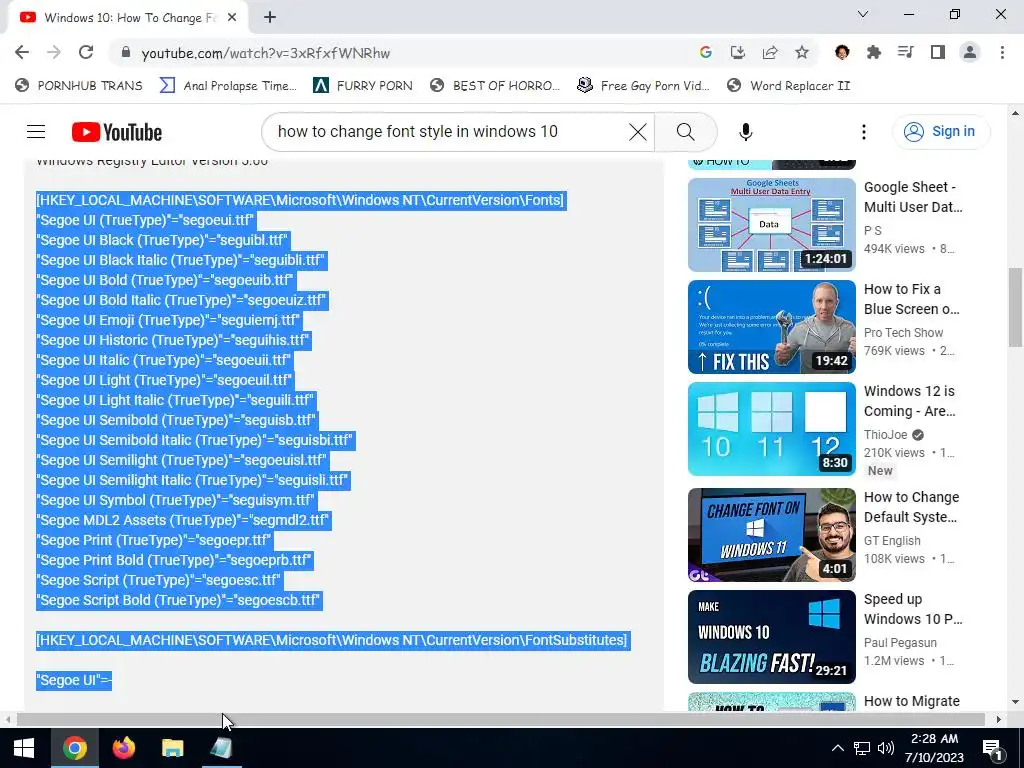Click the browser Back arrow

click(22, 52)
